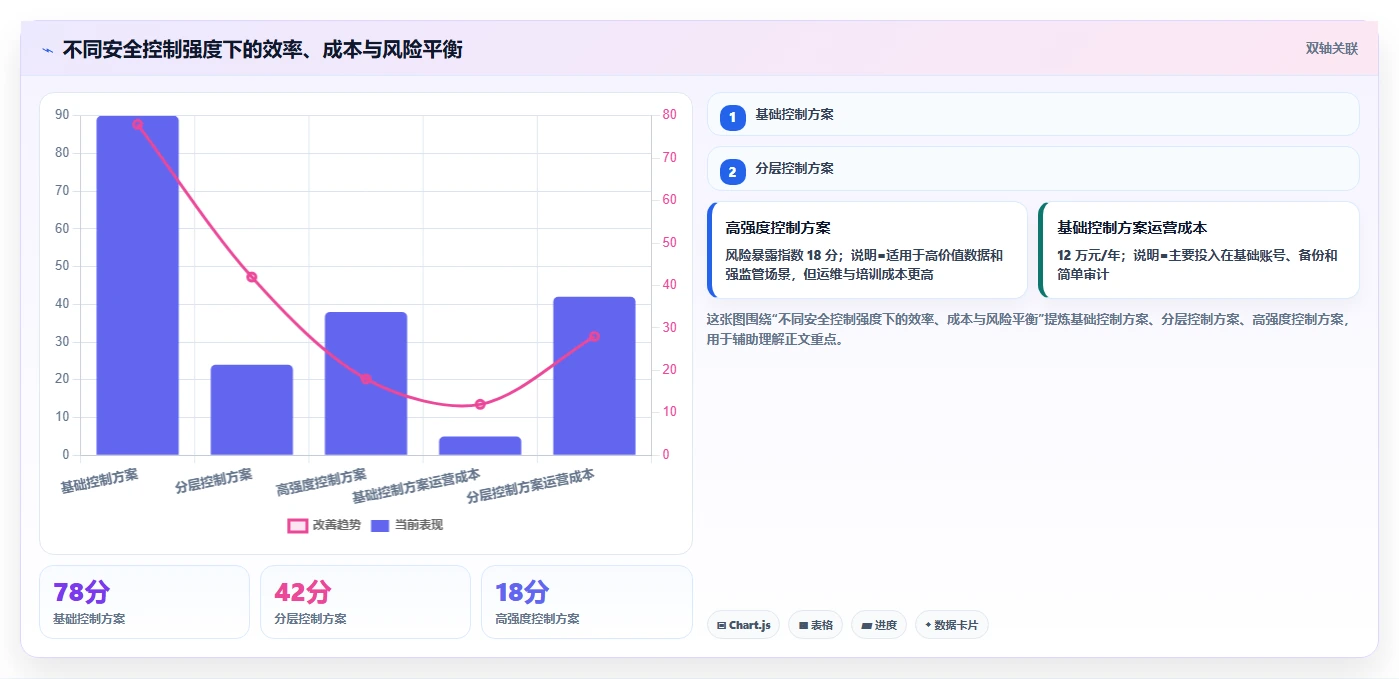Click the right pink axis value 80
This screenshot has height=679, width=1399.
(x=670, y=115)
